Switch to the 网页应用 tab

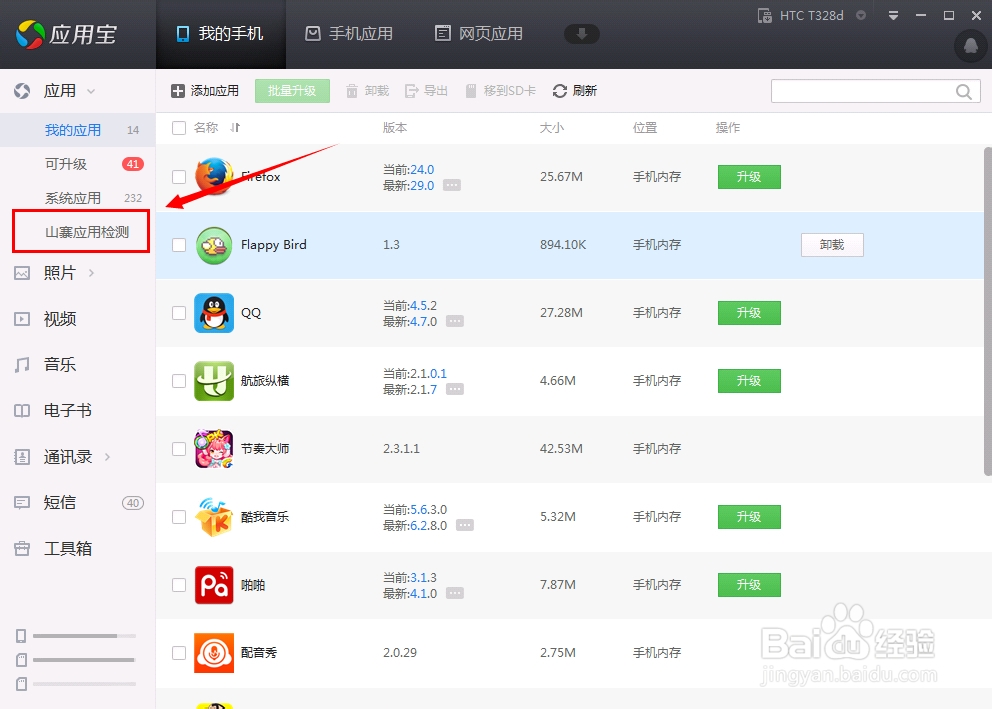tap(479, 34)
